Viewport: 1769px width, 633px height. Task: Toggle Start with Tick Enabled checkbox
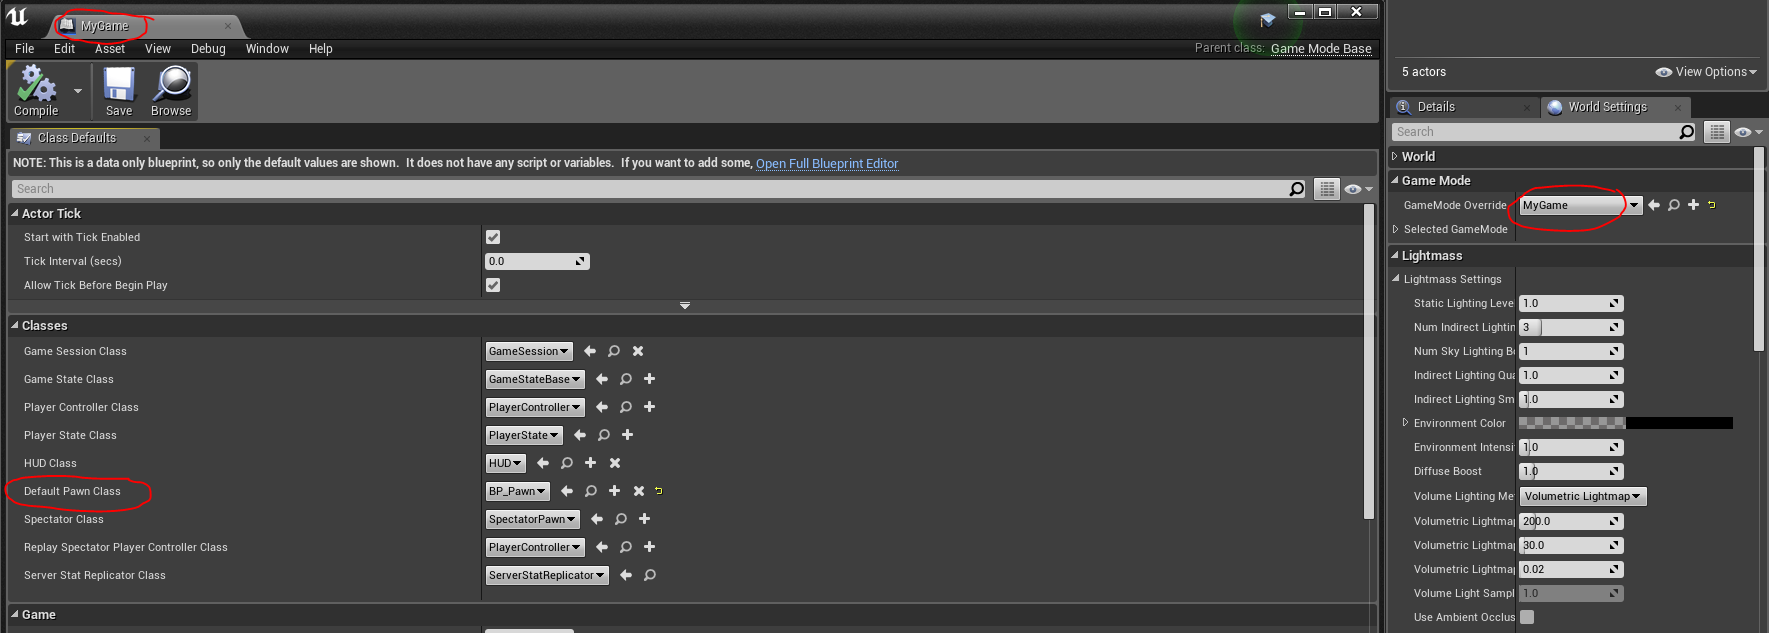coord(493,237)
